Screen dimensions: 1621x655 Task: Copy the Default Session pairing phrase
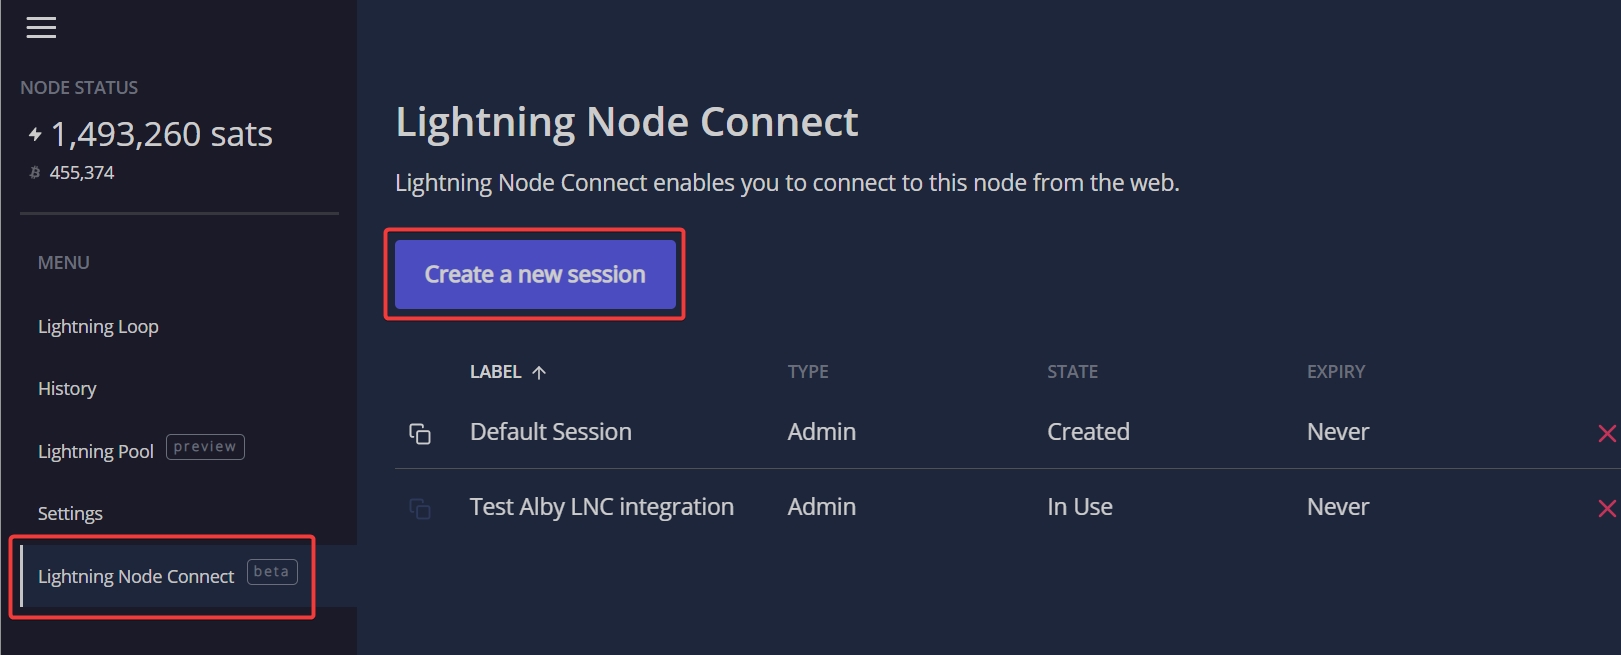click(420, 433)
